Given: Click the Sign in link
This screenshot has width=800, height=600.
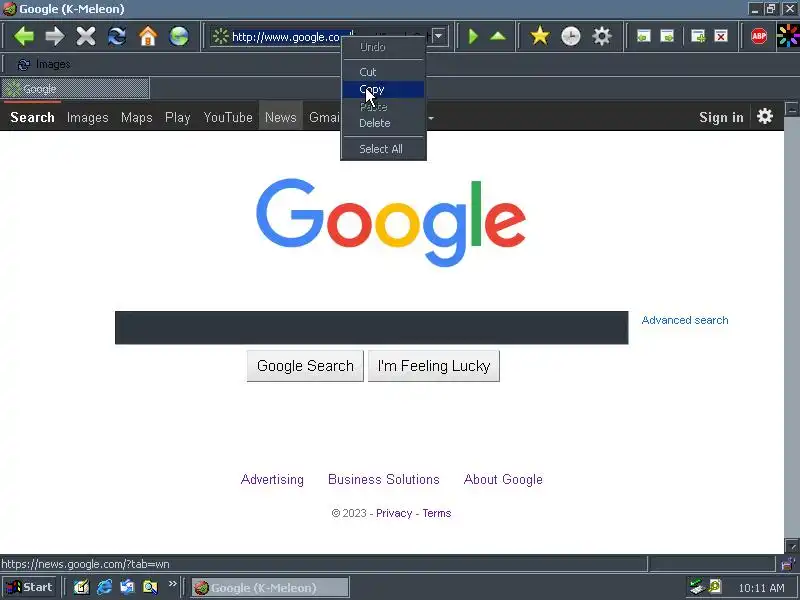Looking at the screenshot, I should [x=721, y=117].
